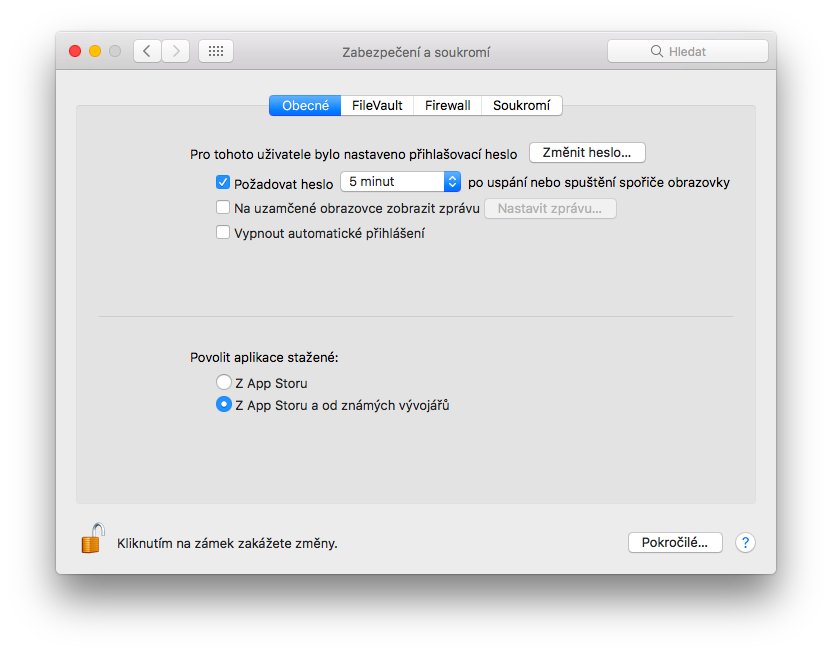Open all preferences via the grid icon
Viewport: 832px width, 654px height.
[x=215, y=50]
